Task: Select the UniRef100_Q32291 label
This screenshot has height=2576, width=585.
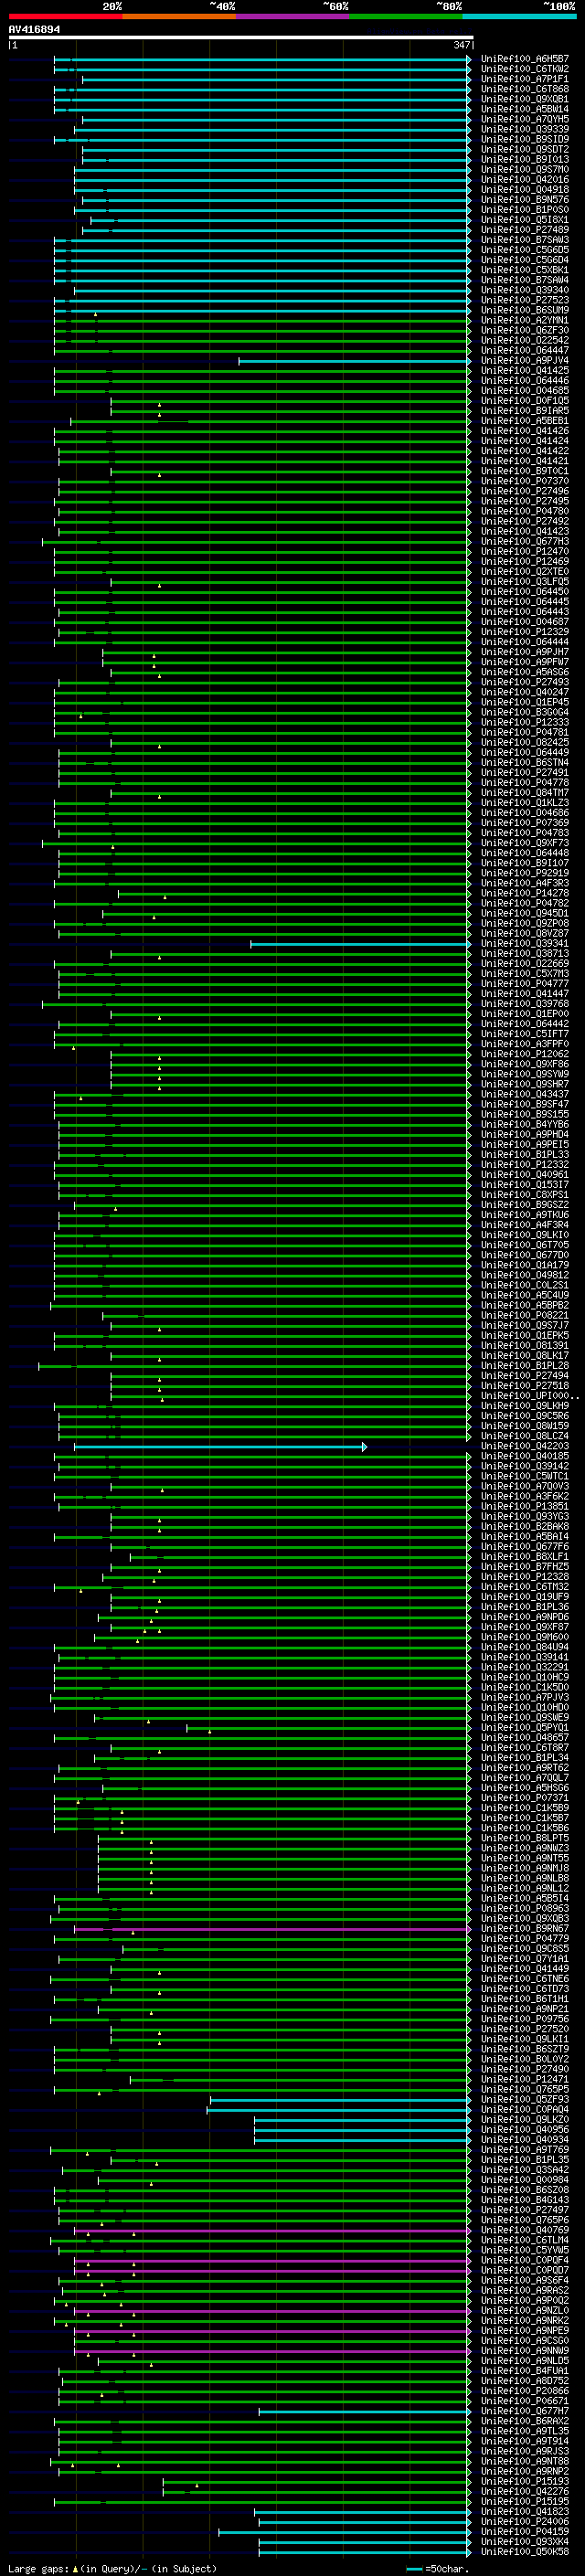Action: (x=524, y=1667)
